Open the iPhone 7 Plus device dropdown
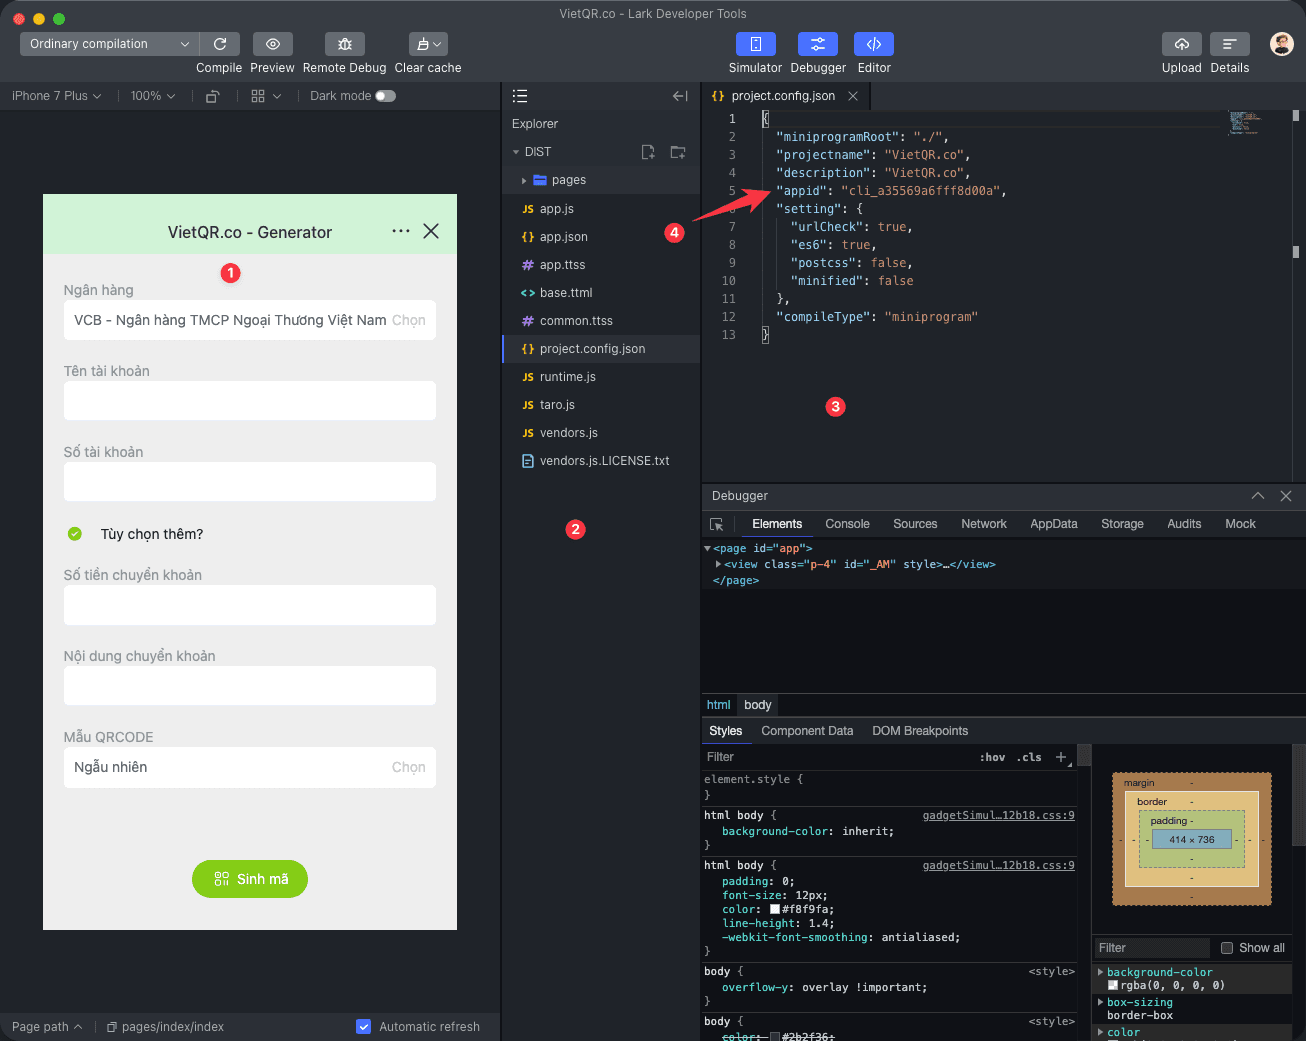The width and height of the screenshot is (1306, 1041). (56, 96)
